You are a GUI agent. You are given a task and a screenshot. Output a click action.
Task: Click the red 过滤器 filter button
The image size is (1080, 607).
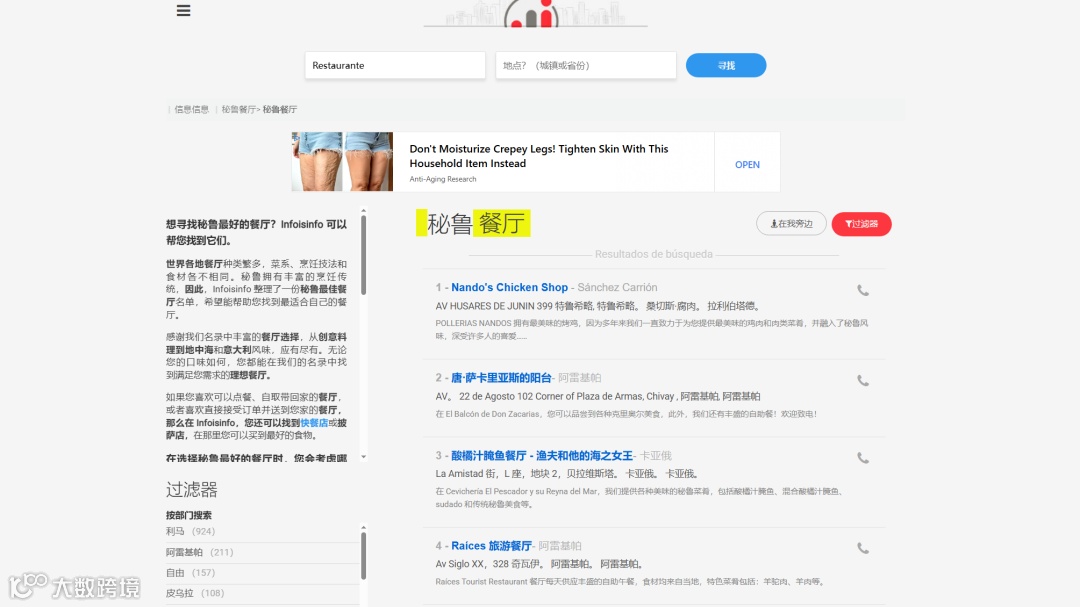point(862,224)
